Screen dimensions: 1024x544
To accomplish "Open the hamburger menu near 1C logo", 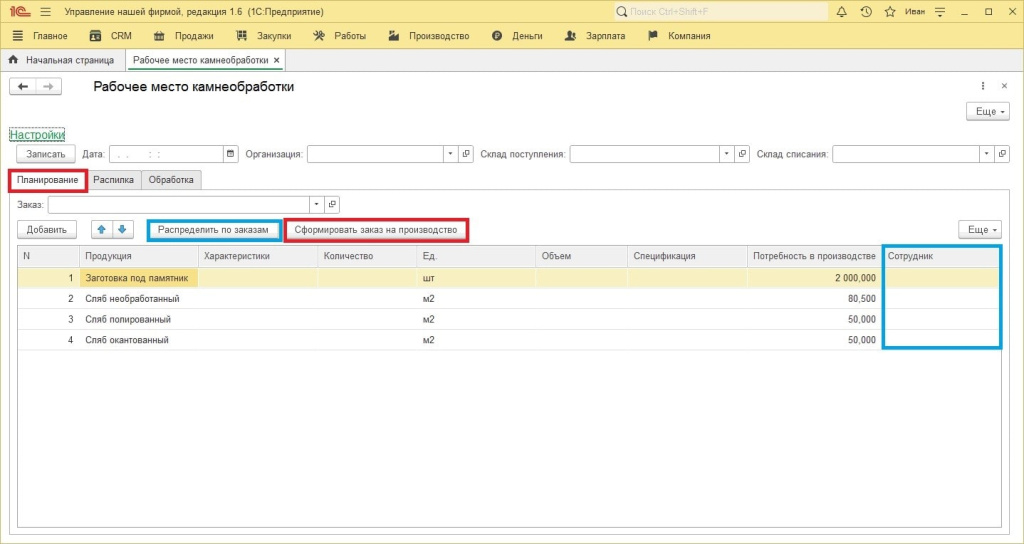I will [x=45, y=12].
